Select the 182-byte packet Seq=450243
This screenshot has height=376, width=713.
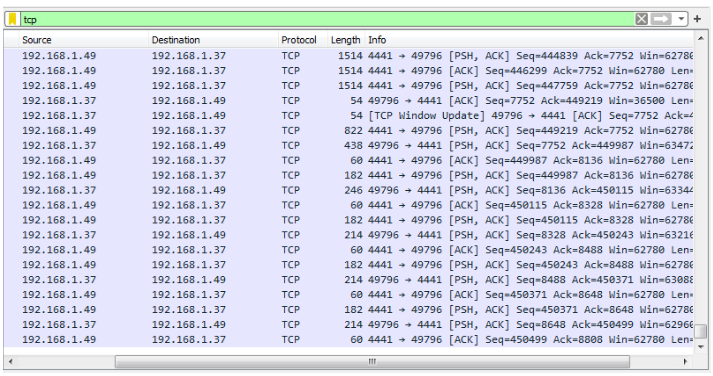349,265
